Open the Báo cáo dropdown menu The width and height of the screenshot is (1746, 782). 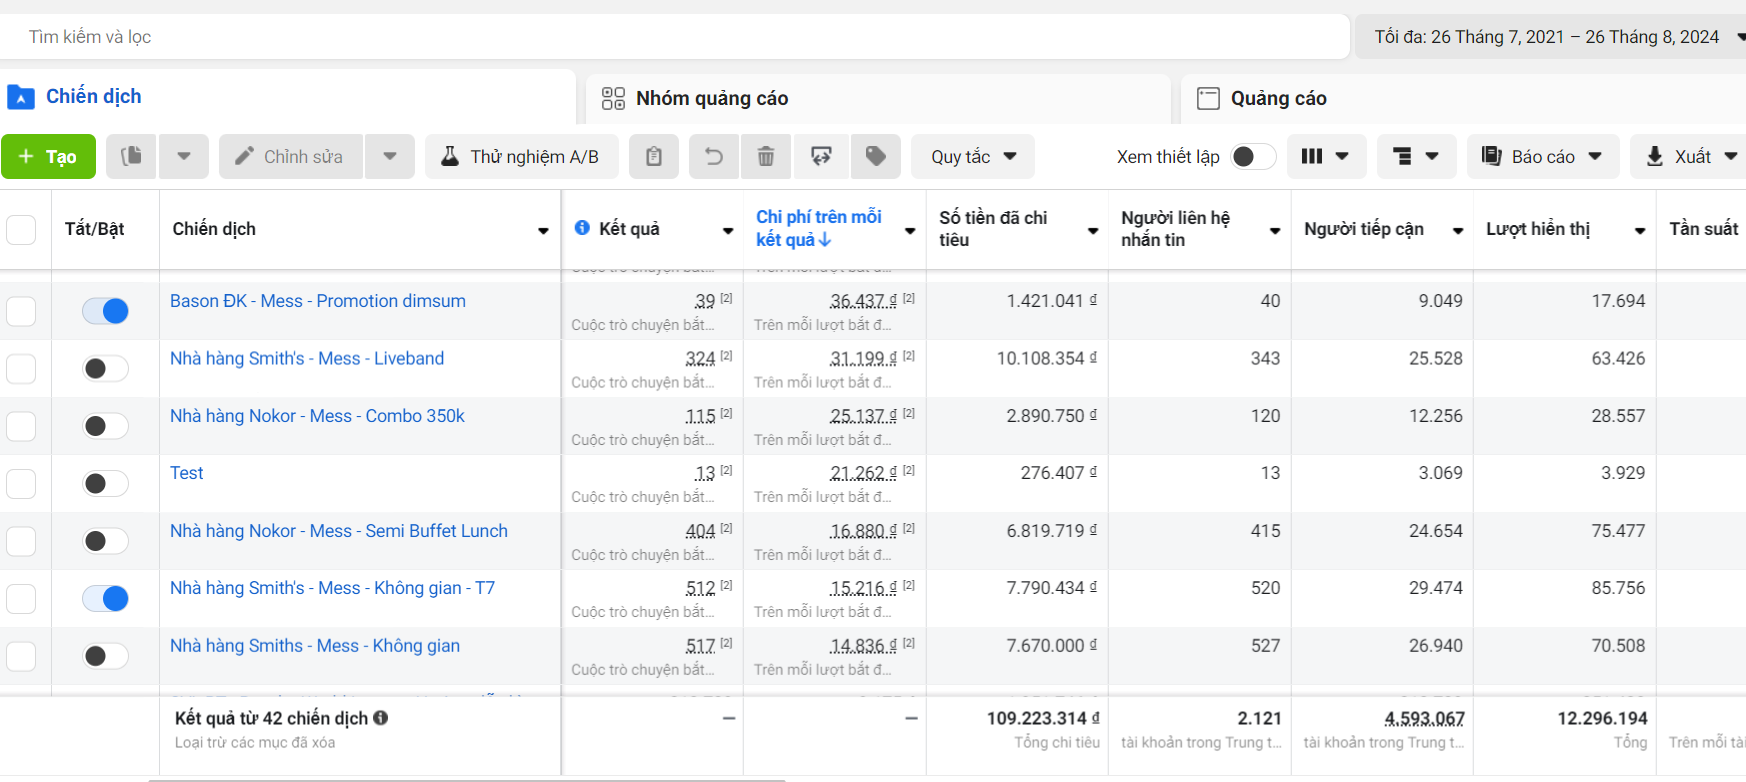tap(1543, 156)
